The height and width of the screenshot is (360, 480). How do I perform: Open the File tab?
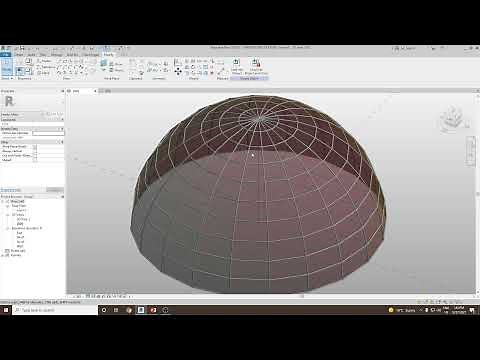click(5, 55)
